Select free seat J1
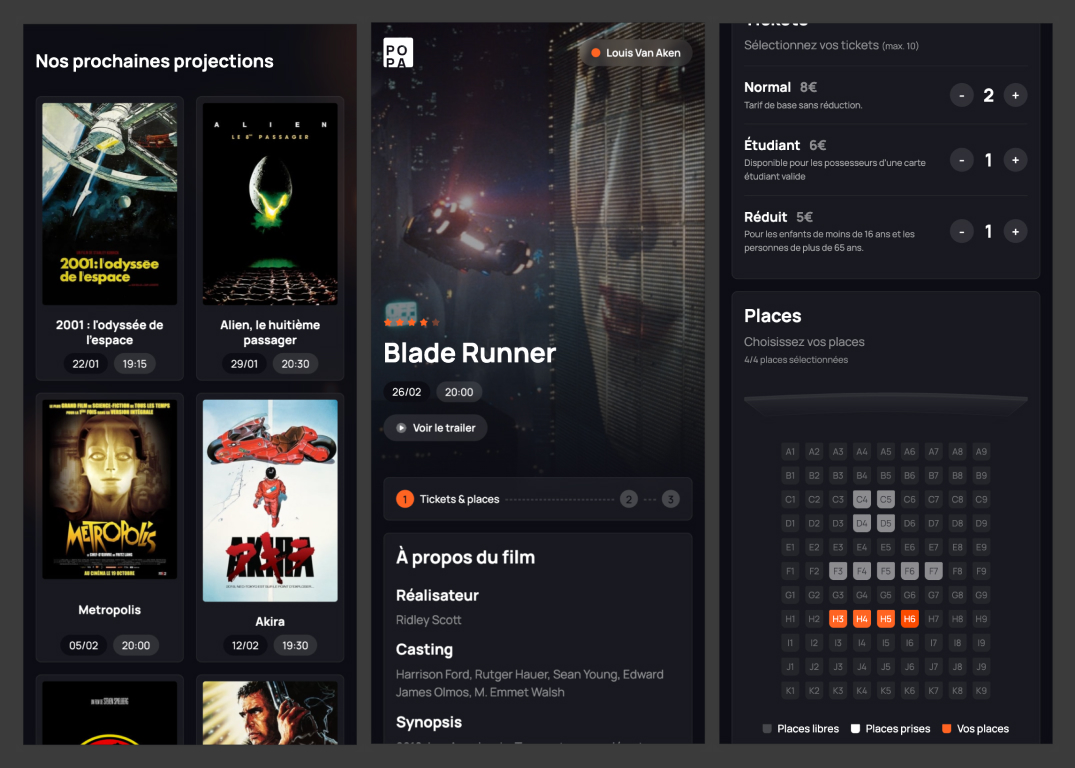The width and height of the screenshot is (1075, 768). 790,667
